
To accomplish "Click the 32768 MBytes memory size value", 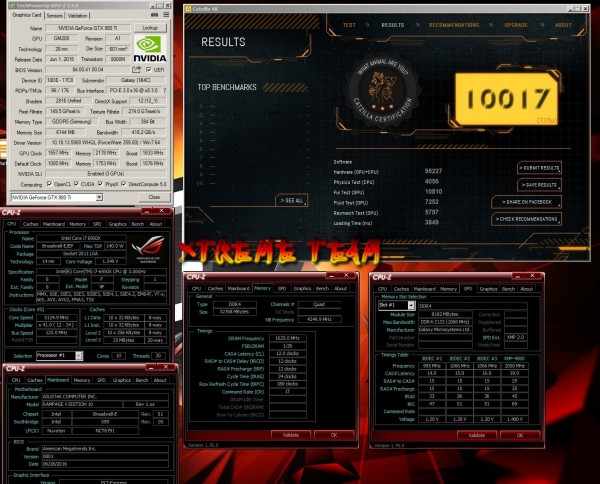I will click(x=235, y=312).
